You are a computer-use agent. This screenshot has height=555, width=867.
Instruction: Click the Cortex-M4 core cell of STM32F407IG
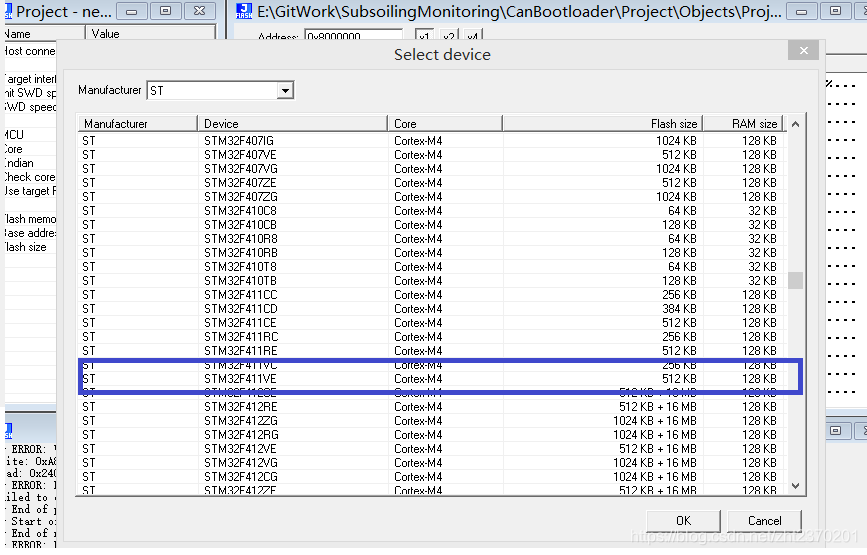point(418,140)
